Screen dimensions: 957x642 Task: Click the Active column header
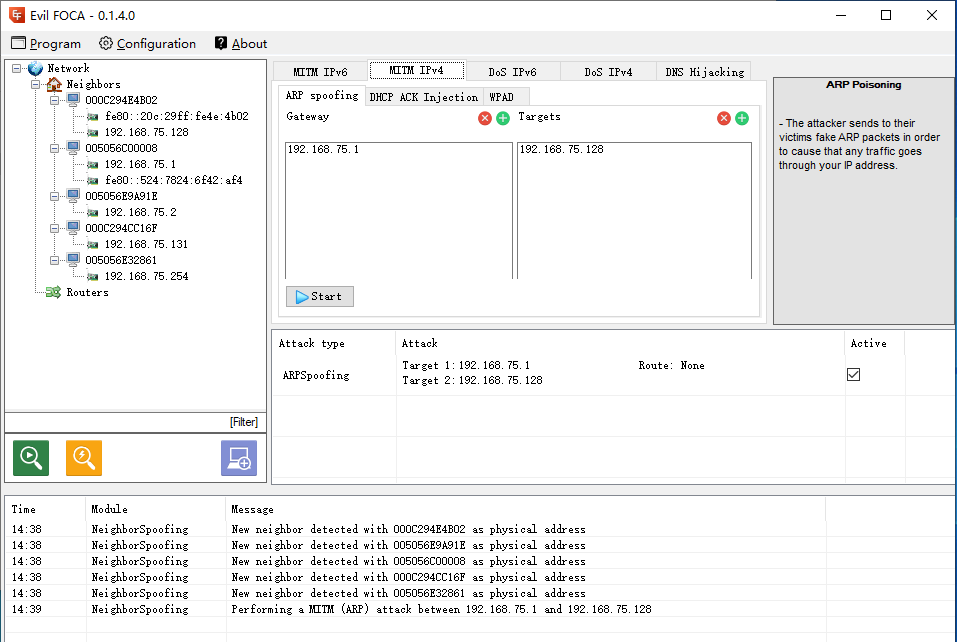coord(874,343)
